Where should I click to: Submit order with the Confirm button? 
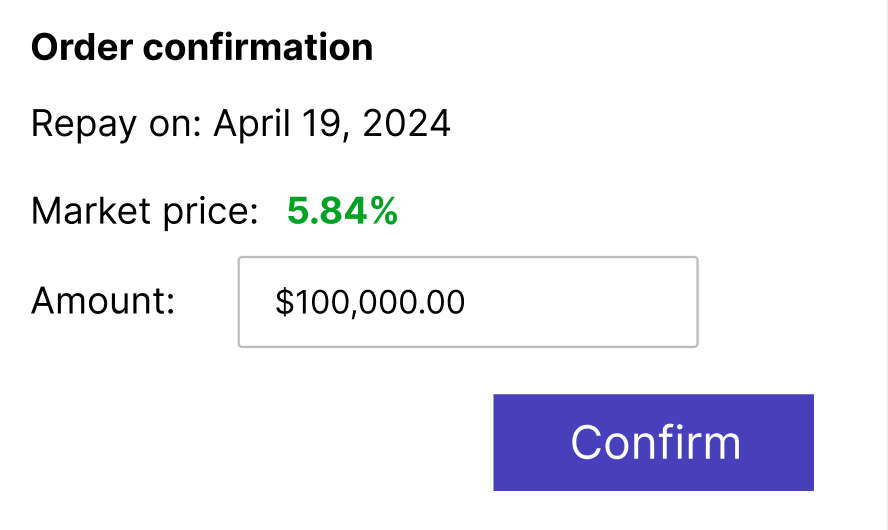pyautogui.click(x=653, y=442)
